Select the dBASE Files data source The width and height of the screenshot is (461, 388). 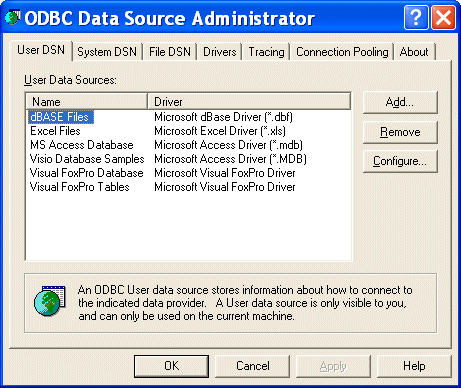click(60, 117)
